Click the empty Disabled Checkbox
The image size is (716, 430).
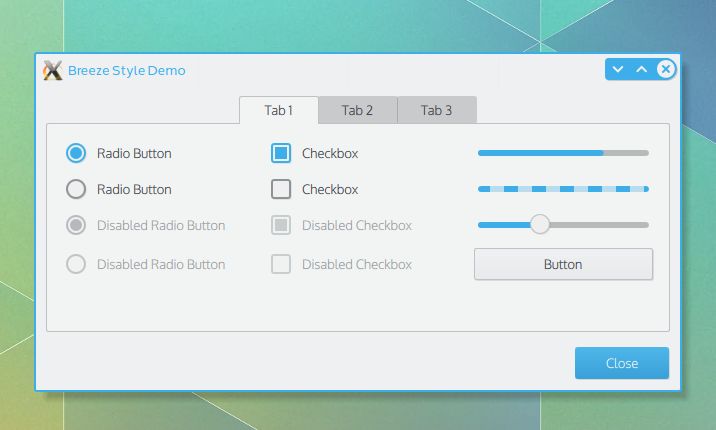click(x=281, y=264)
